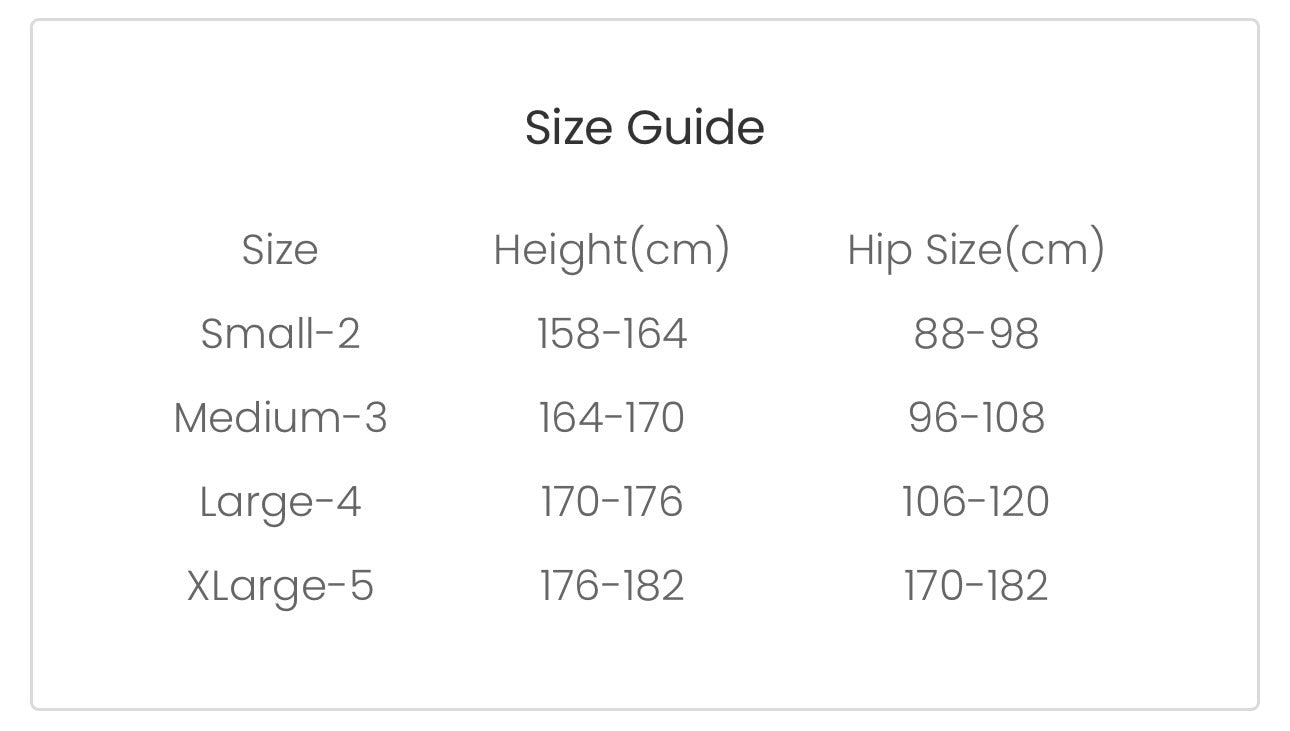Click the Hip Size(cm) column header
This screenshot has width=1290, height=731.
click(975, 249)
